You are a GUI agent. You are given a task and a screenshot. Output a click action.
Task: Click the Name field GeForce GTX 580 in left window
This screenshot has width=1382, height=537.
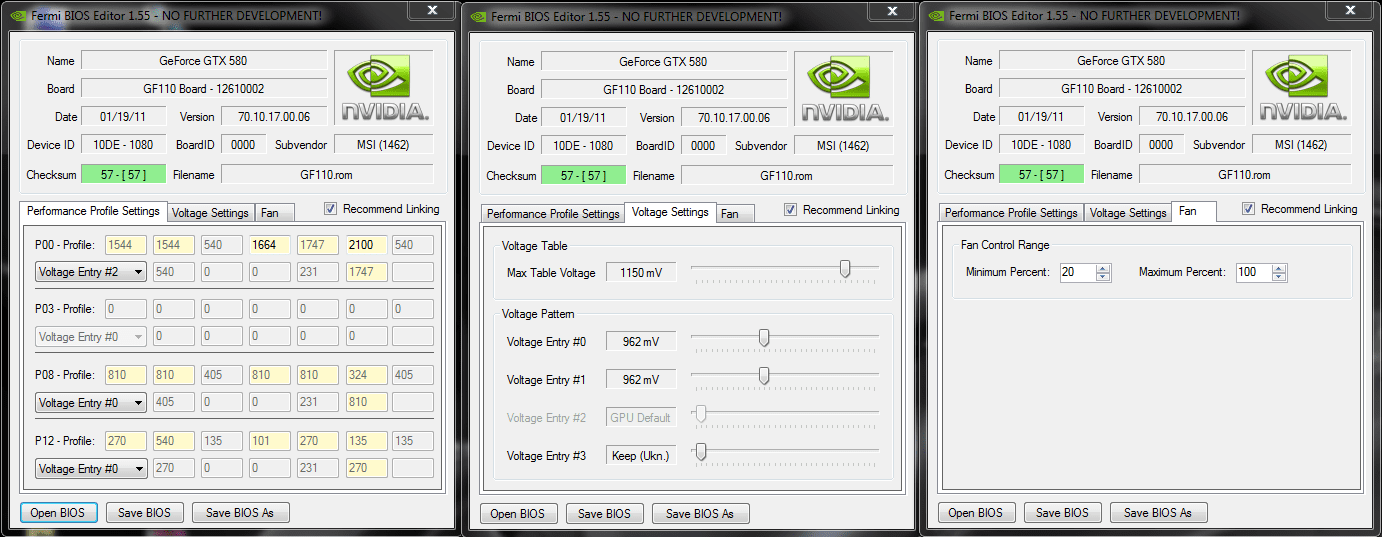pyautogui.click(x=204, y=61)
